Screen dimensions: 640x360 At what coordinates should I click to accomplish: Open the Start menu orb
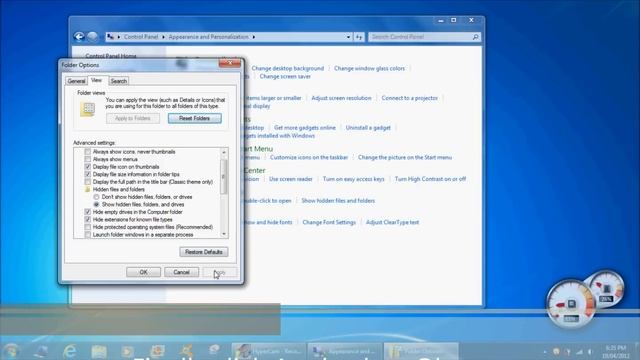(11, 351)
